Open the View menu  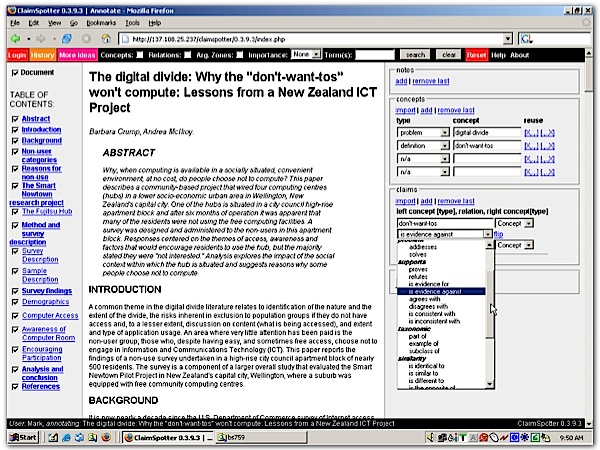coord(54,23)
